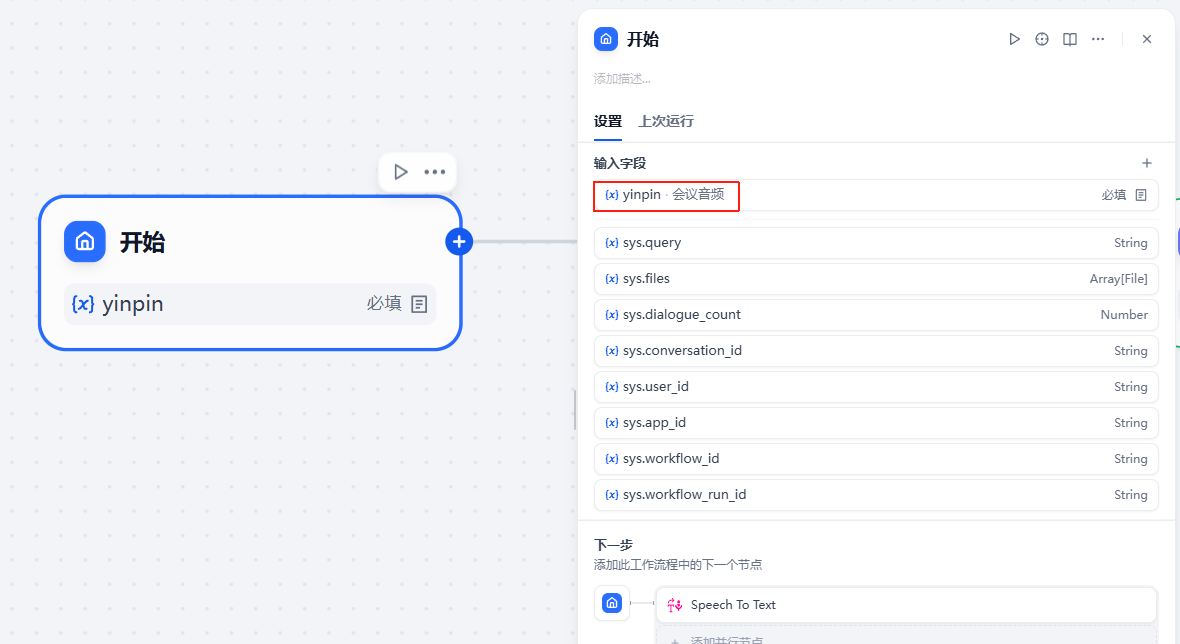This screenshot has height=644, width=1180.
Task: Run the step using the panel header play icon
Action: 1014,39
